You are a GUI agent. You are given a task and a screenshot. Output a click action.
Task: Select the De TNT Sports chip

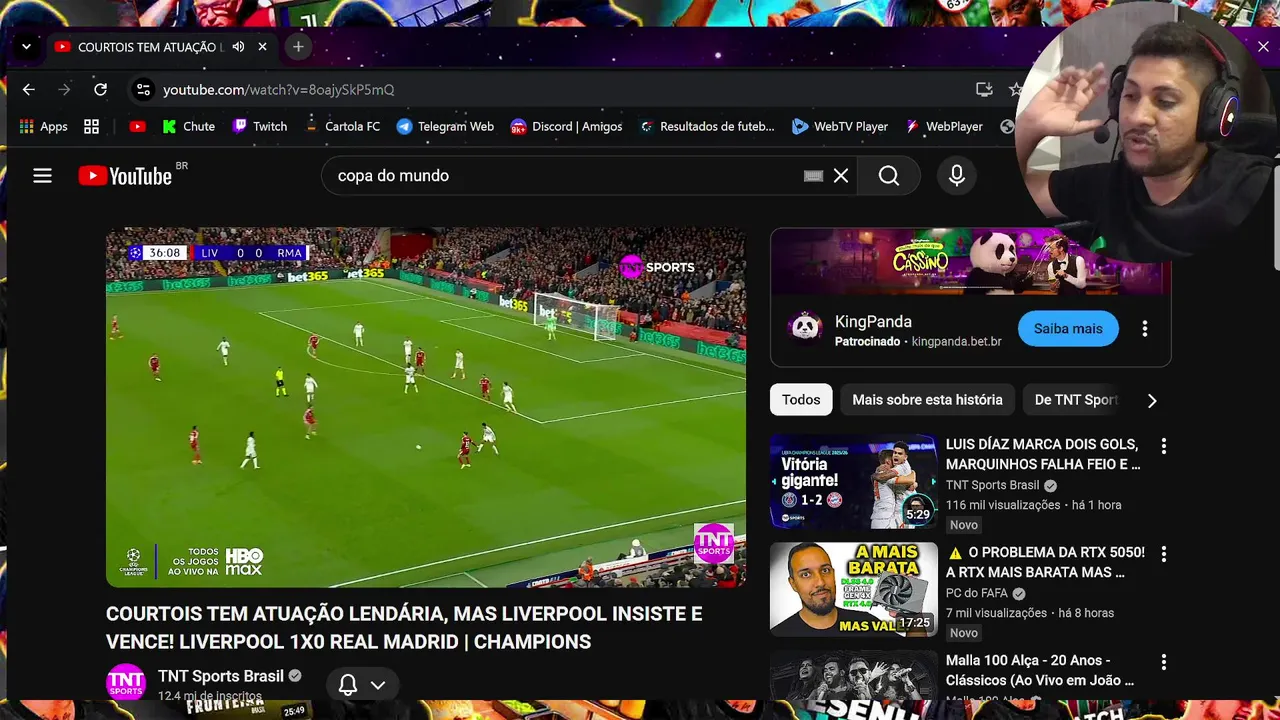(1076, 400)
